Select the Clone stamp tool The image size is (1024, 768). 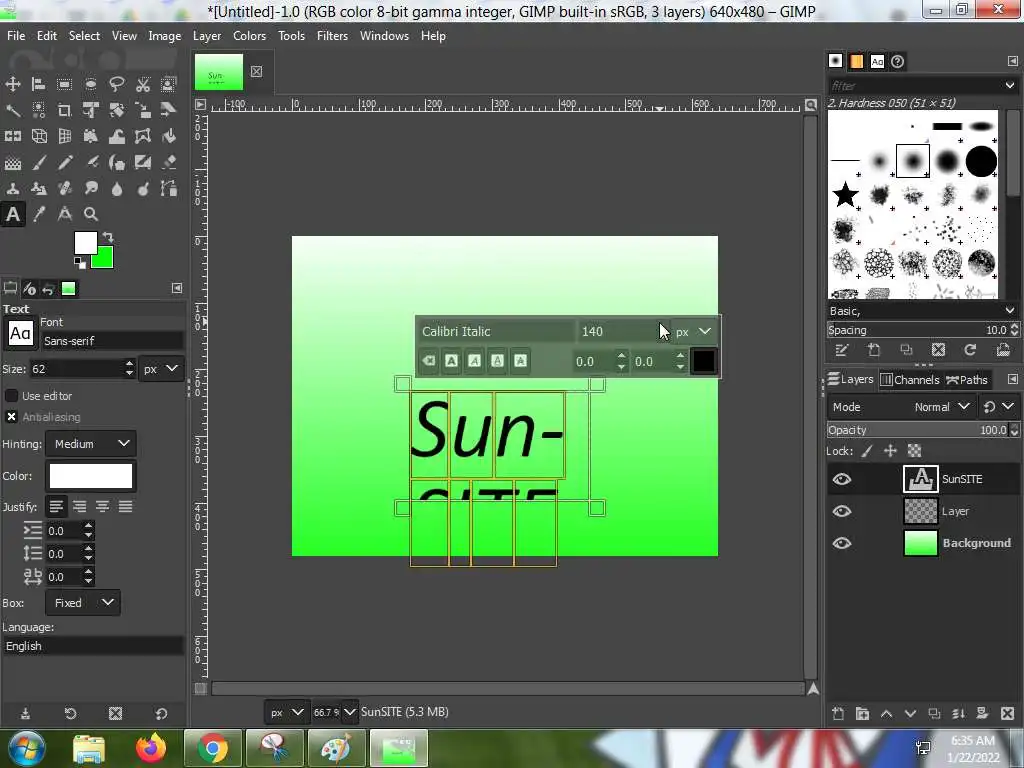(12, 189)
